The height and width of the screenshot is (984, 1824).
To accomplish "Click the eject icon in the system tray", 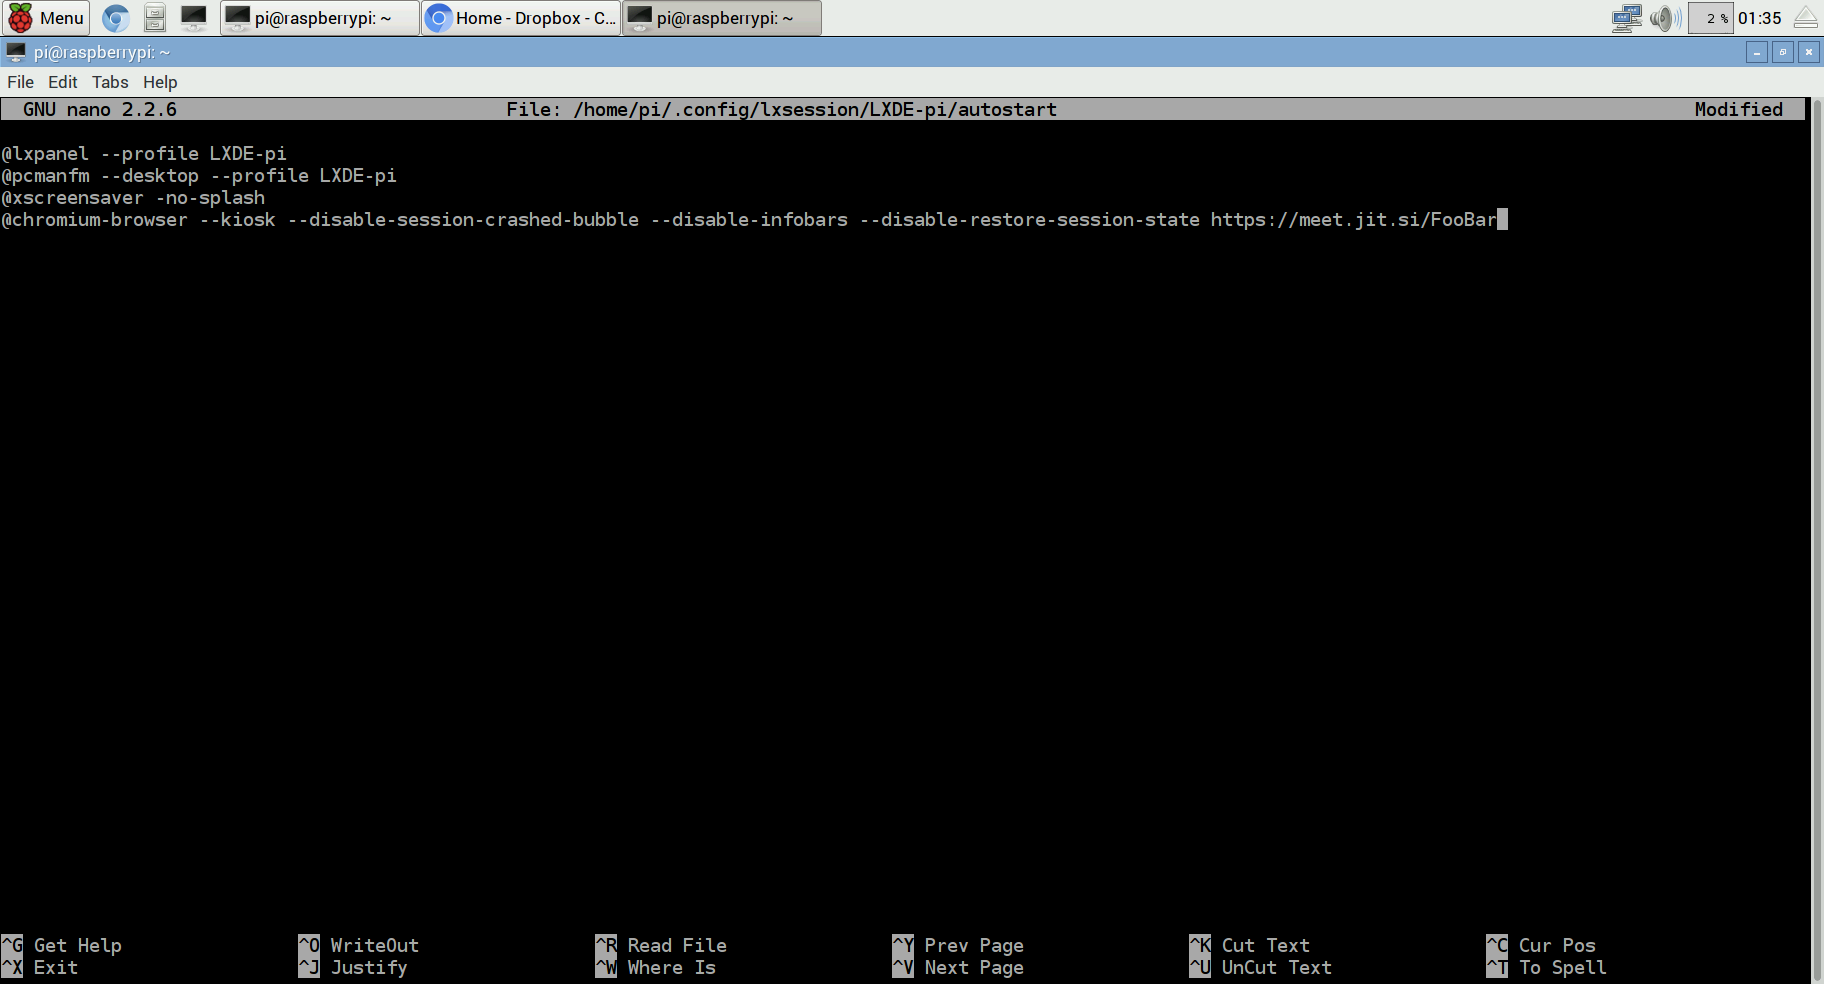I will [1806, 18].
